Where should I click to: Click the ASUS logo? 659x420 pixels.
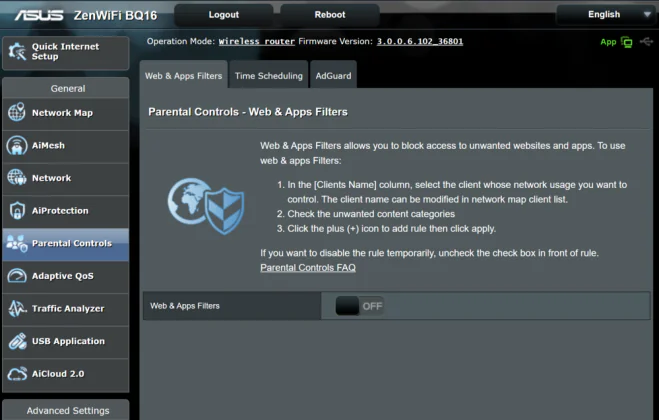(x=39, y=16)
